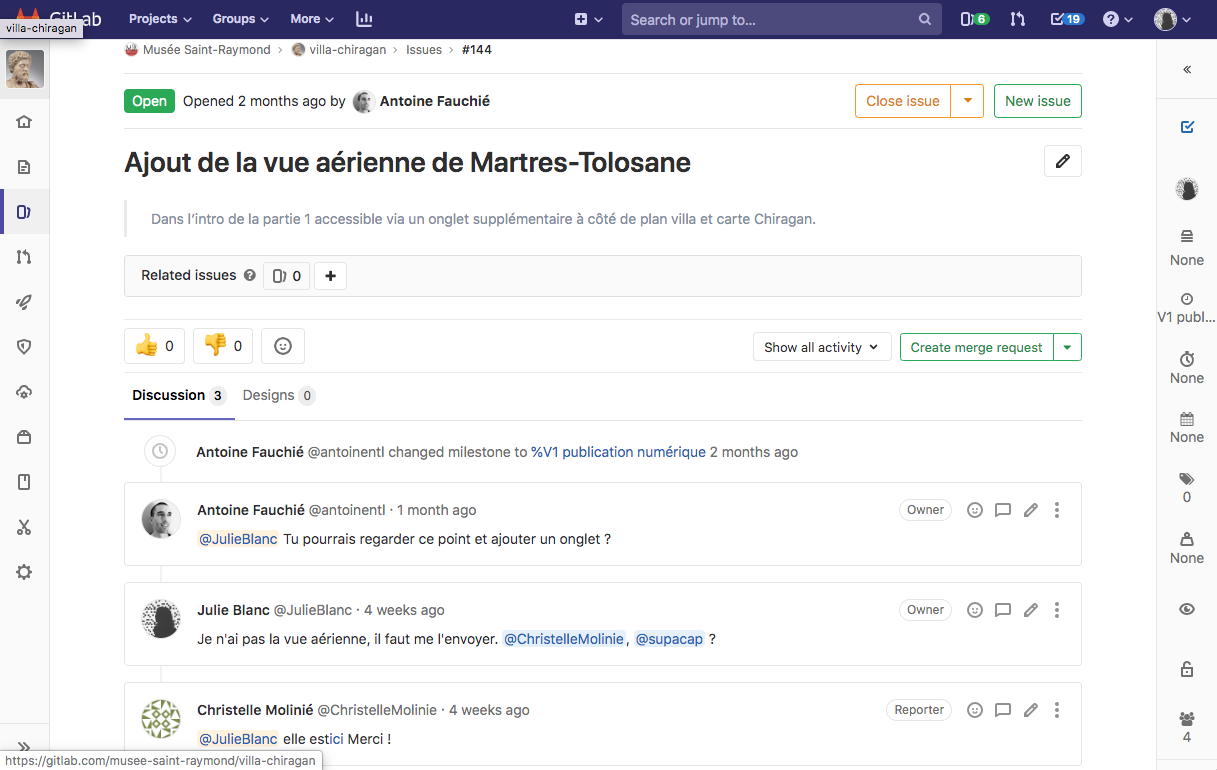Give the issue a thumbs down
The width and height of the screenshot is (1217, 770).
[223, 346]
